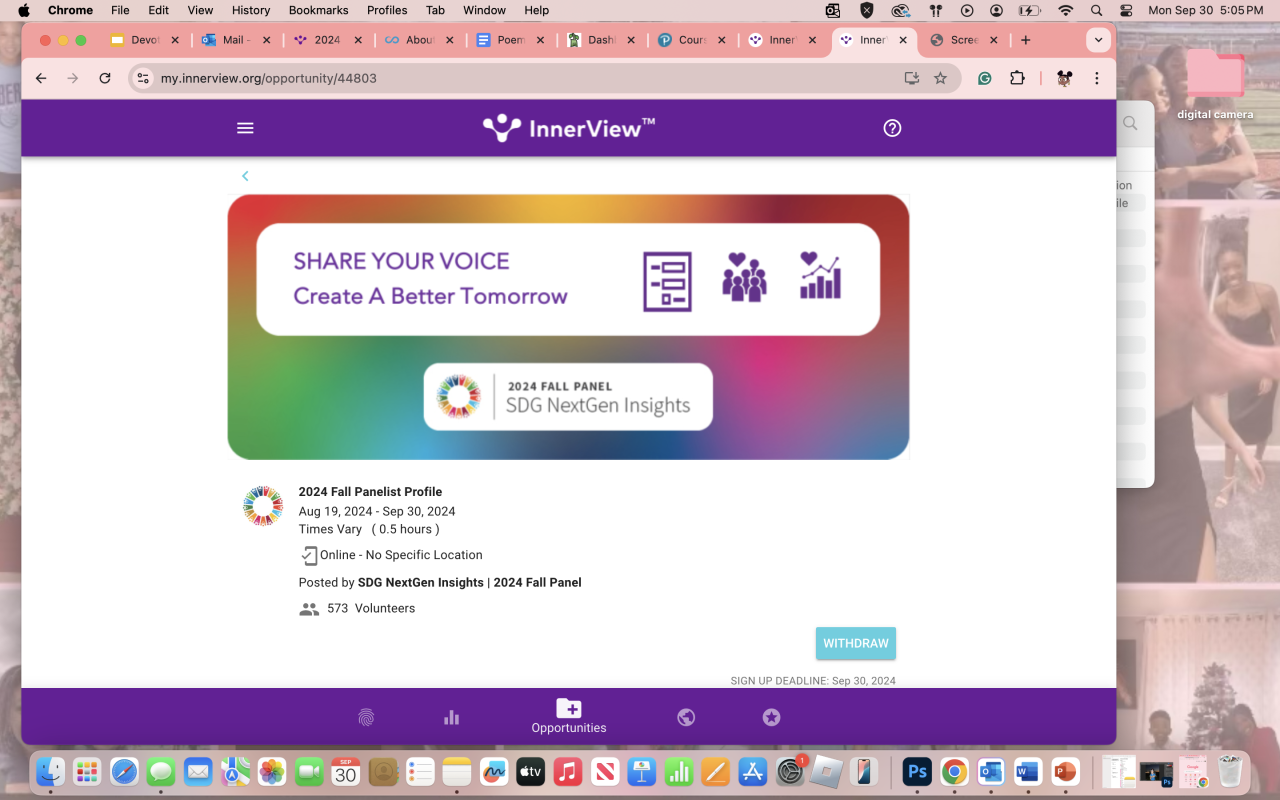Open the History menu in the menu bar
The width and height of the screenshot is (1280, 800).
point(251,10)
